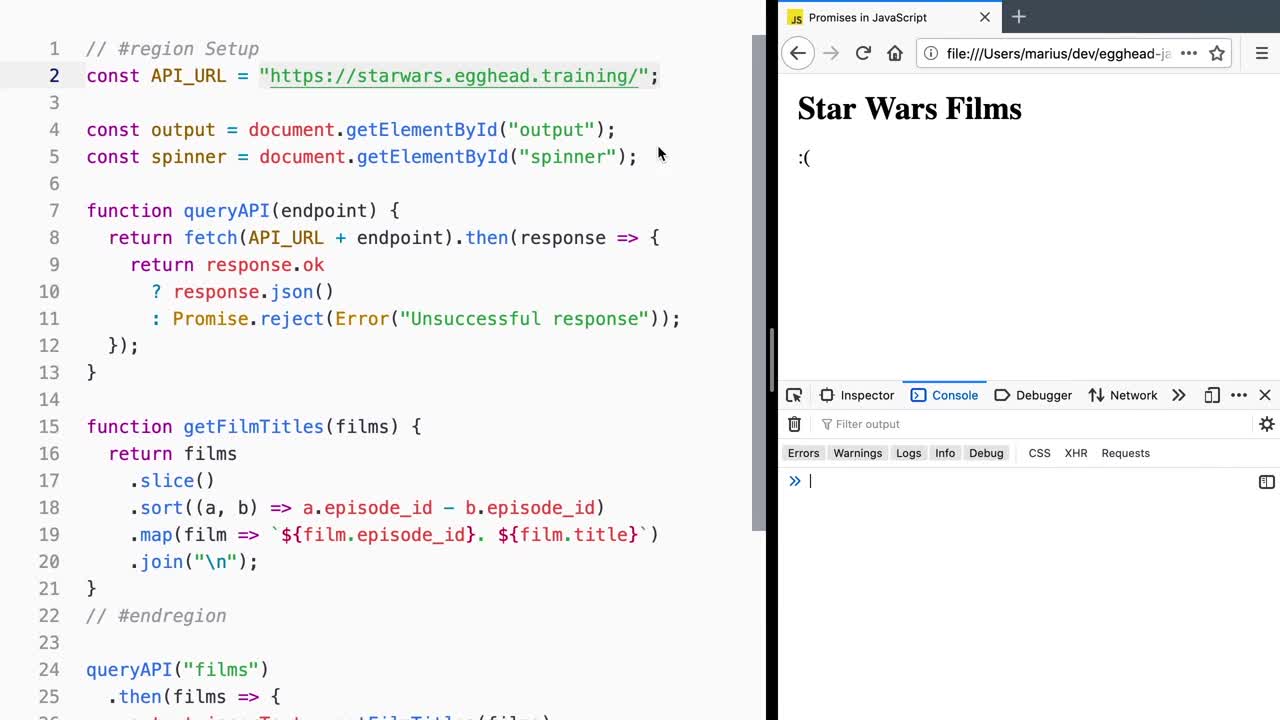Screen dimensions: 1280x720
Task: Switch to the Debugger tab
Action: (1033, 395)
